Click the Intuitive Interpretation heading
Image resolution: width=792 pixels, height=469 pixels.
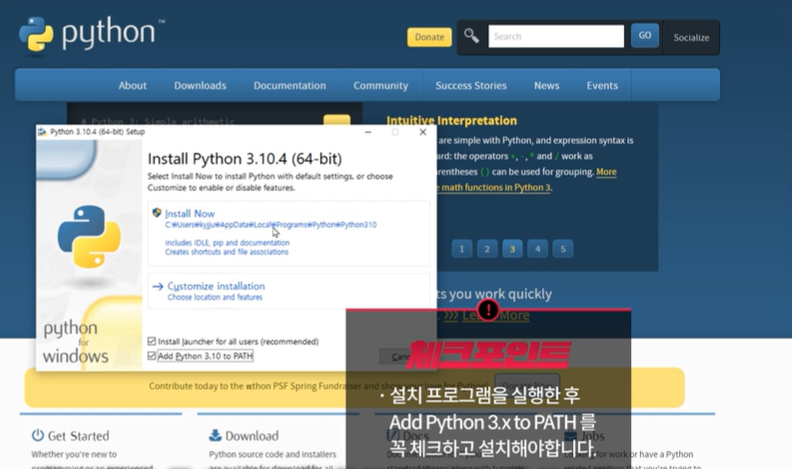point(452,120)
